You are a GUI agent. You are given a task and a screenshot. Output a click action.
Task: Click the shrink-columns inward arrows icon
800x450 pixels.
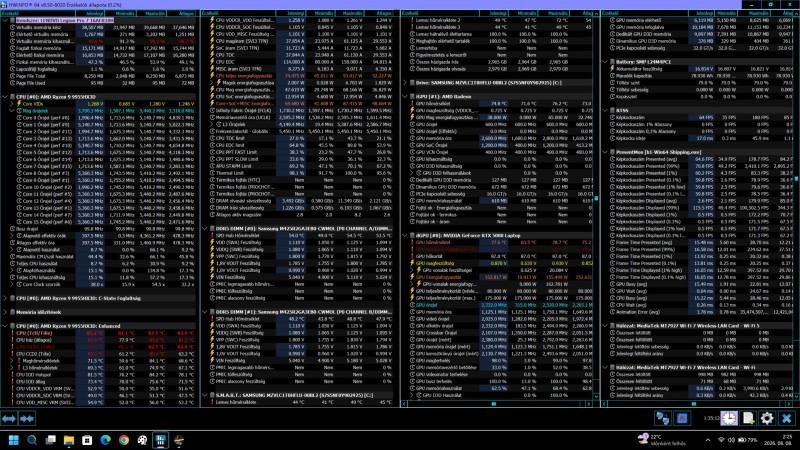click(x=27, y=418)
